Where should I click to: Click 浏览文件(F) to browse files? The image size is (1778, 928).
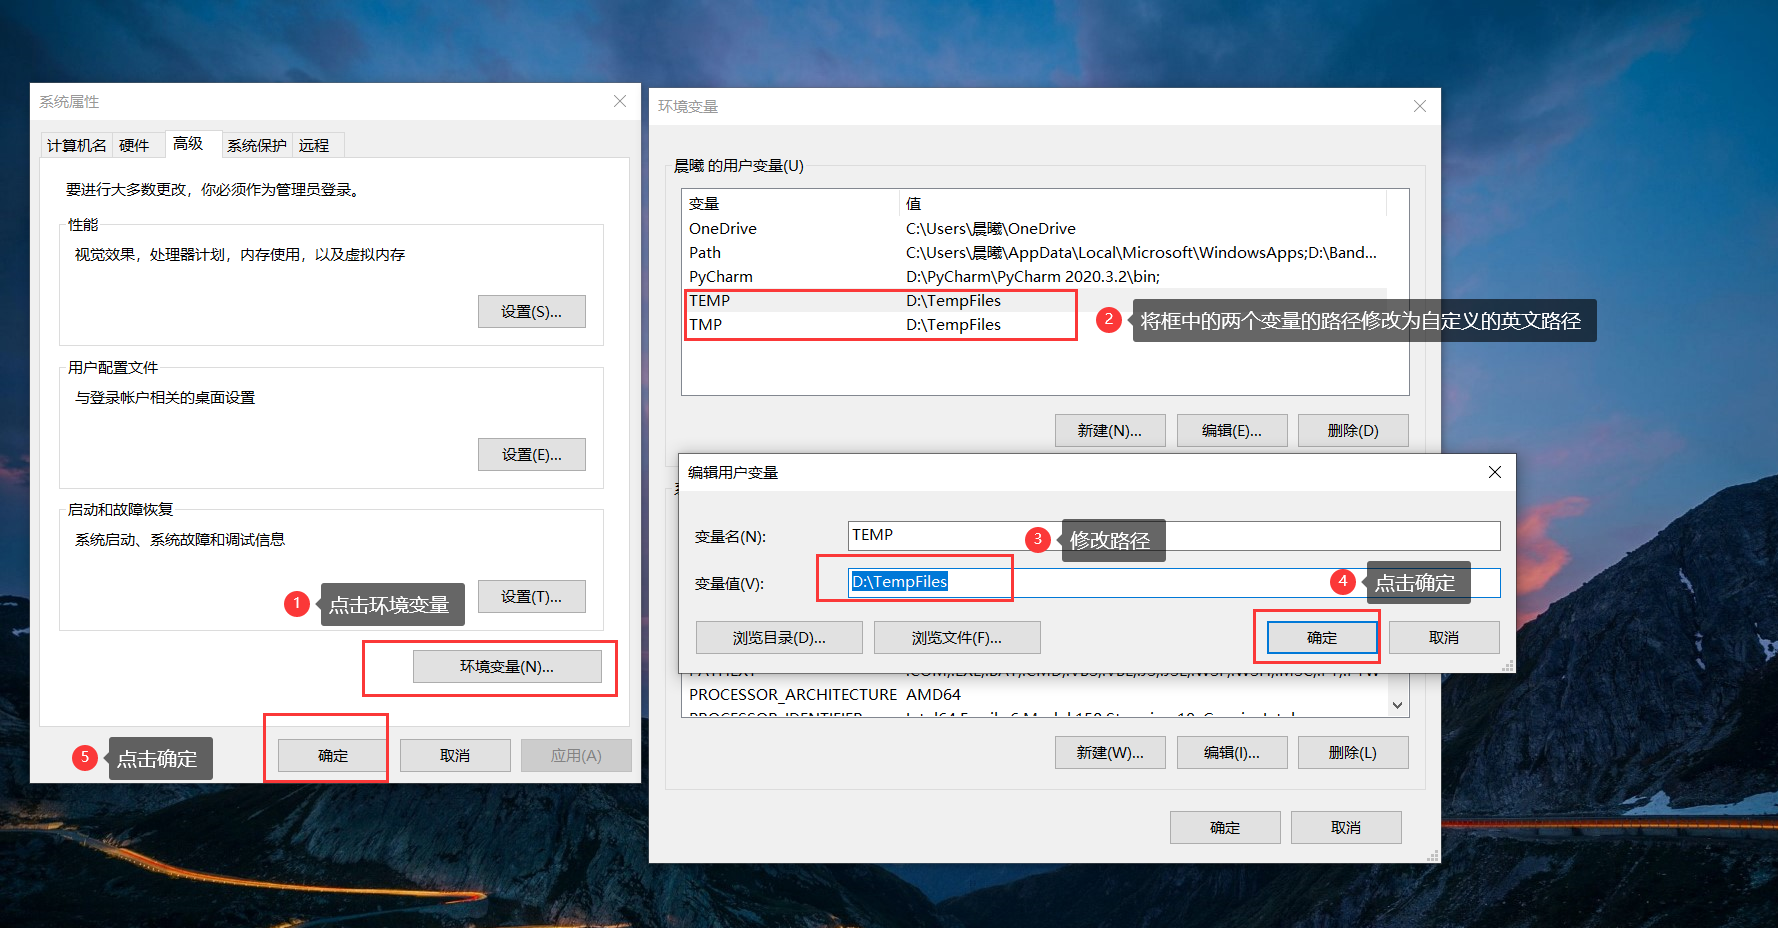(x=956, y=637)
